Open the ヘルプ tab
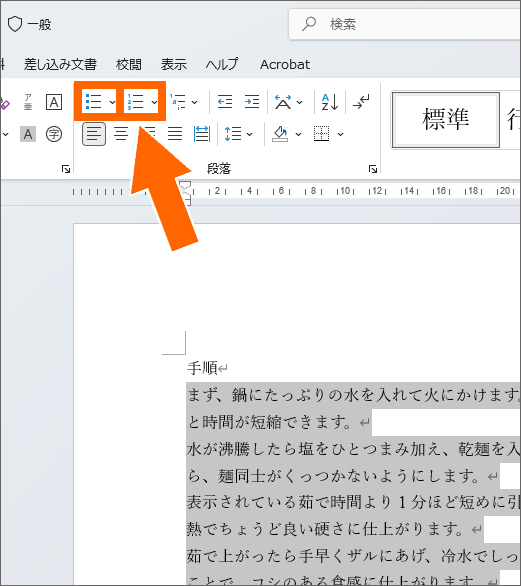This screenshot has width=521, height=586. point(222,65)
